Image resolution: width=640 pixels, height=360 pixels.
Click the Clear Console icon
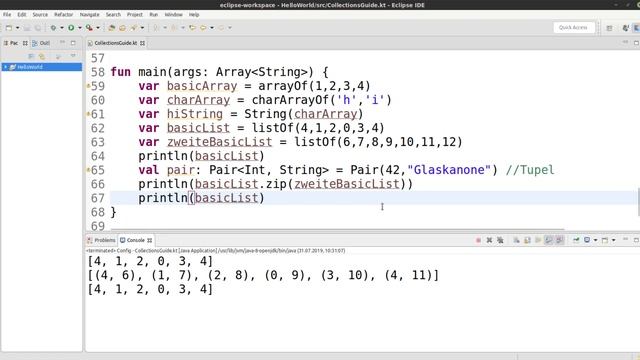(516, 240)
